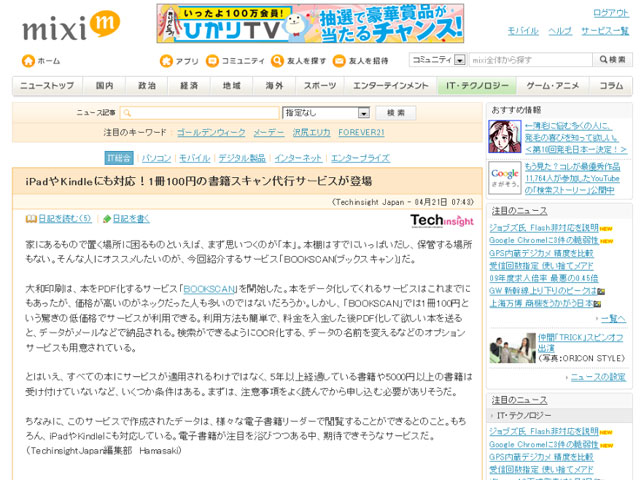Open デジタル製品 subcategory link
The height and width of the screenshot is (480, 640).
[x=242, y=158]
